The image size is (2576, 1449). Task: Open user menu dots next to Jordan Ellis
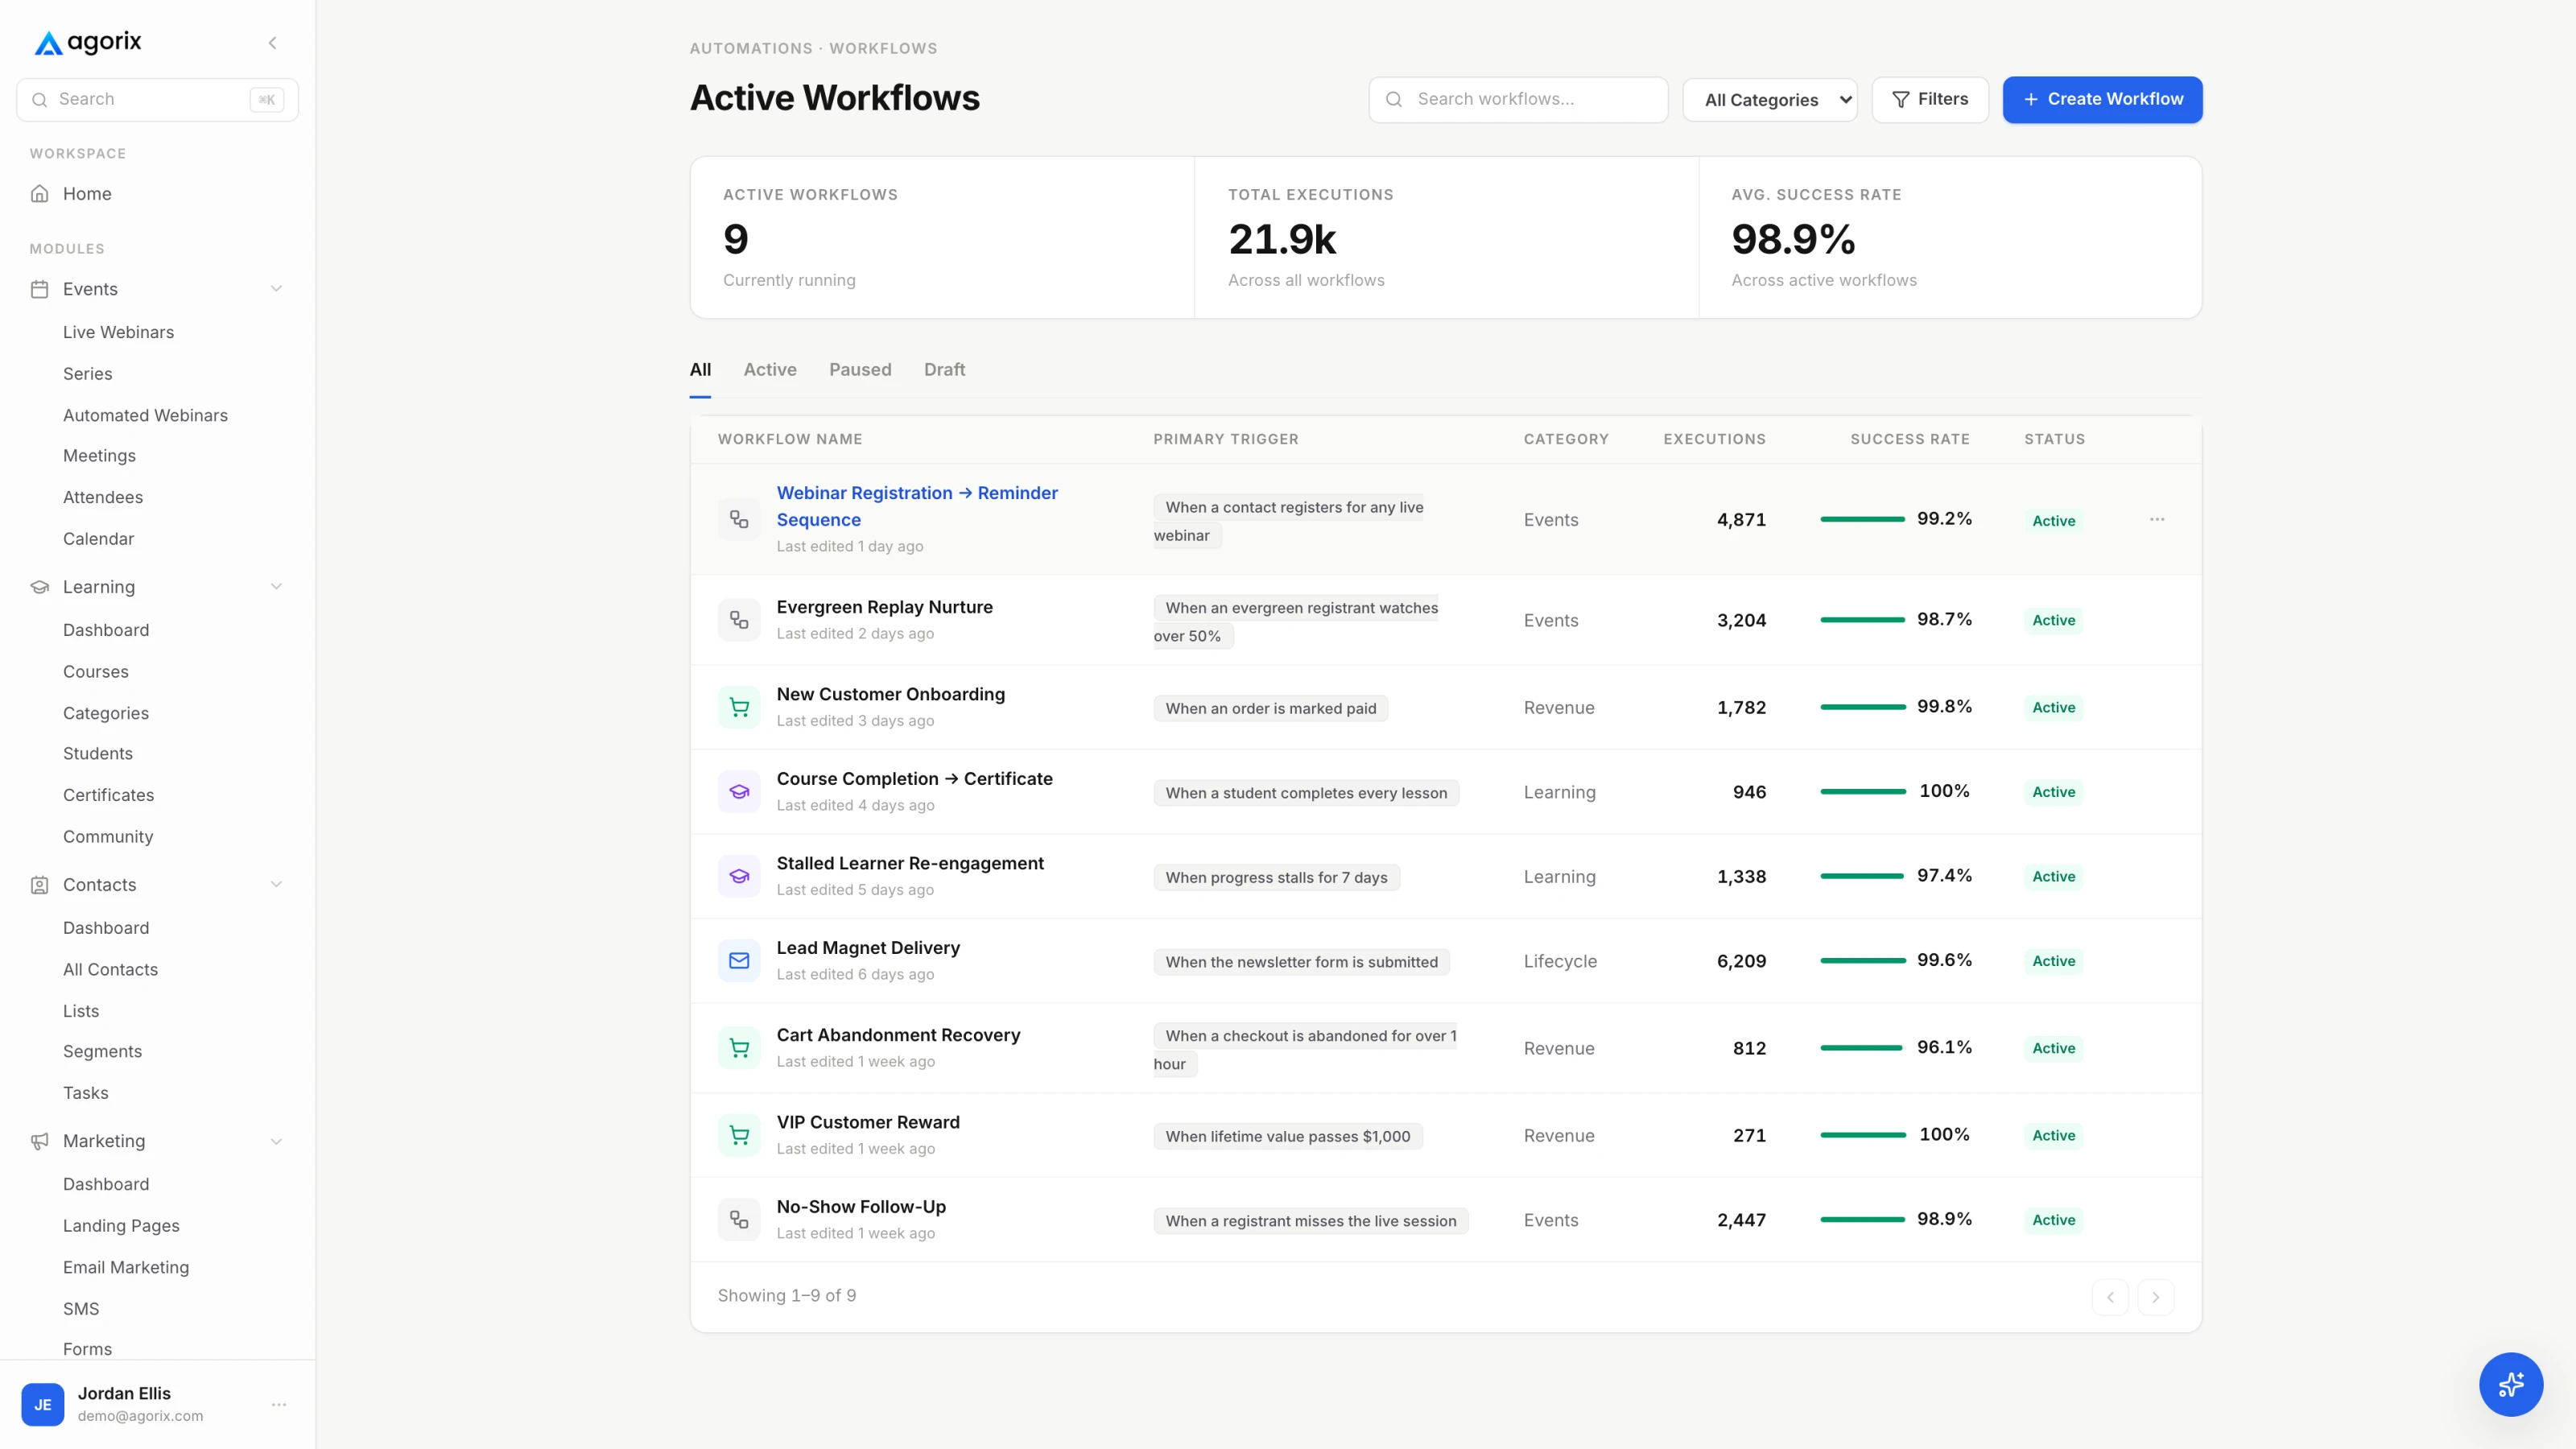pyautogui.click(x=279, y=1404)
